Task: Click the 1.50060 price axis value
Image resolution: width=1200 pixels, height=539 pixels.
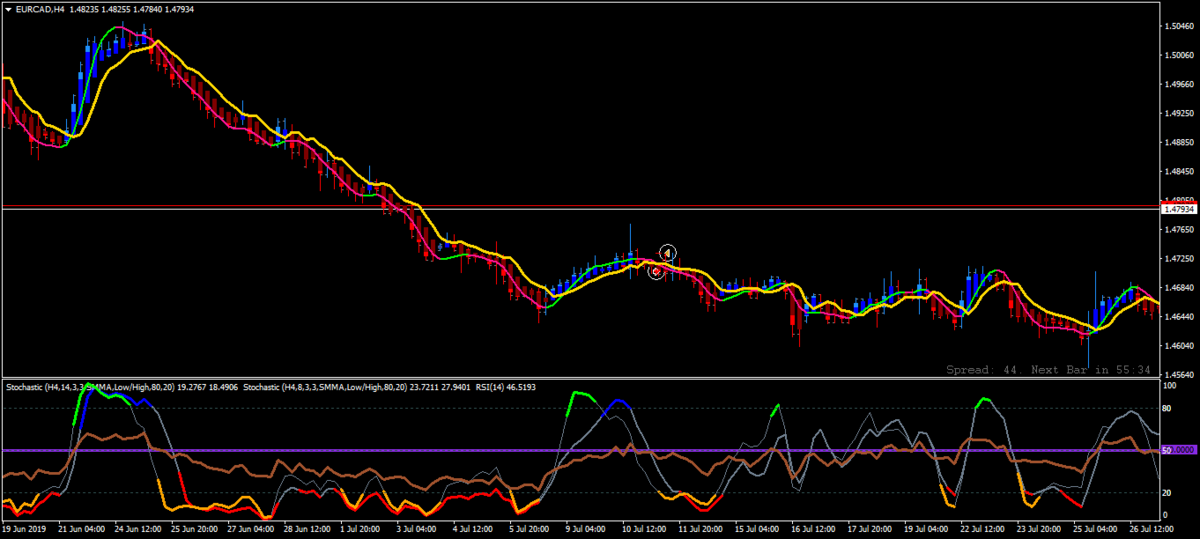Action: click(1181, 56)
